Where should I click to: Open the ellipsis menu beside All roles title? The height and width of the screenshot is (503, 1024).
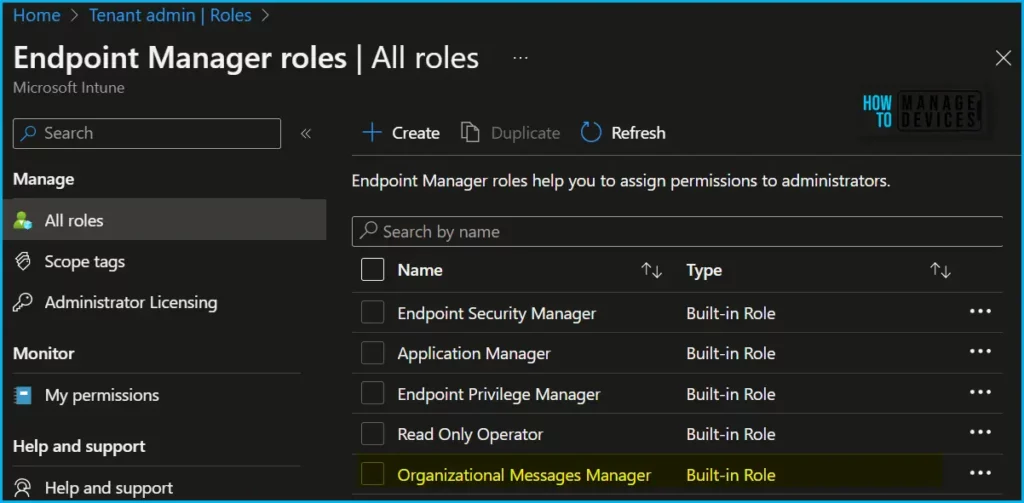[x=520, y=58]
